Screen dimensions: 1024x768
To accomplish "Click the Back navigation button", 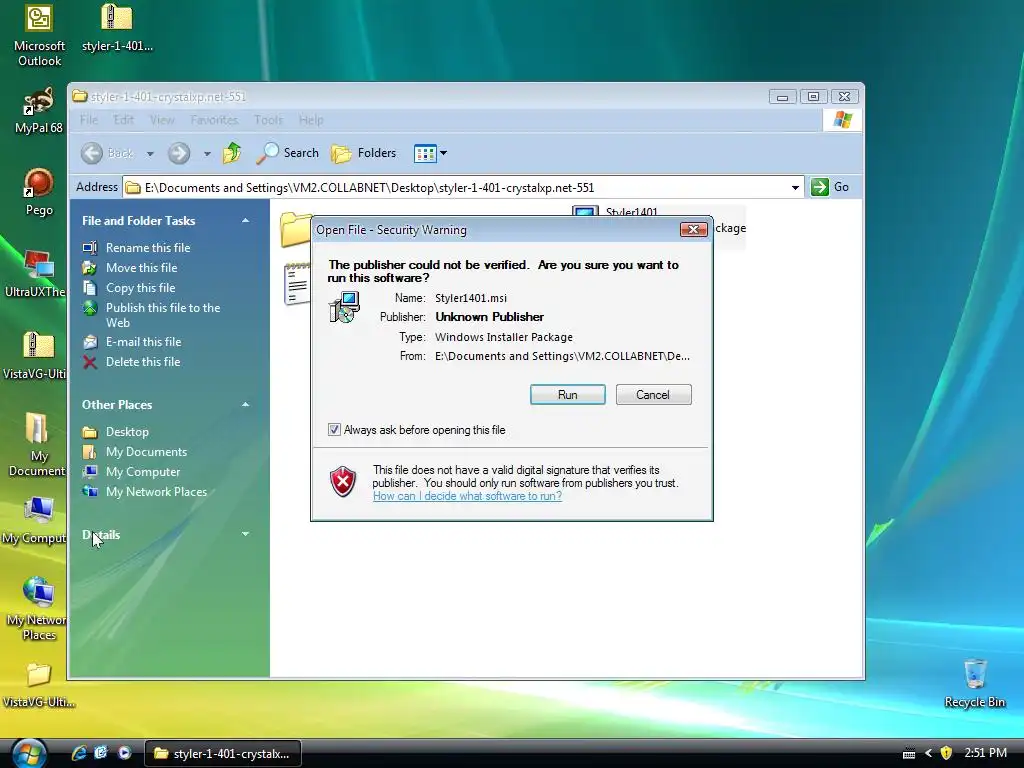I will tap(108, 153).
